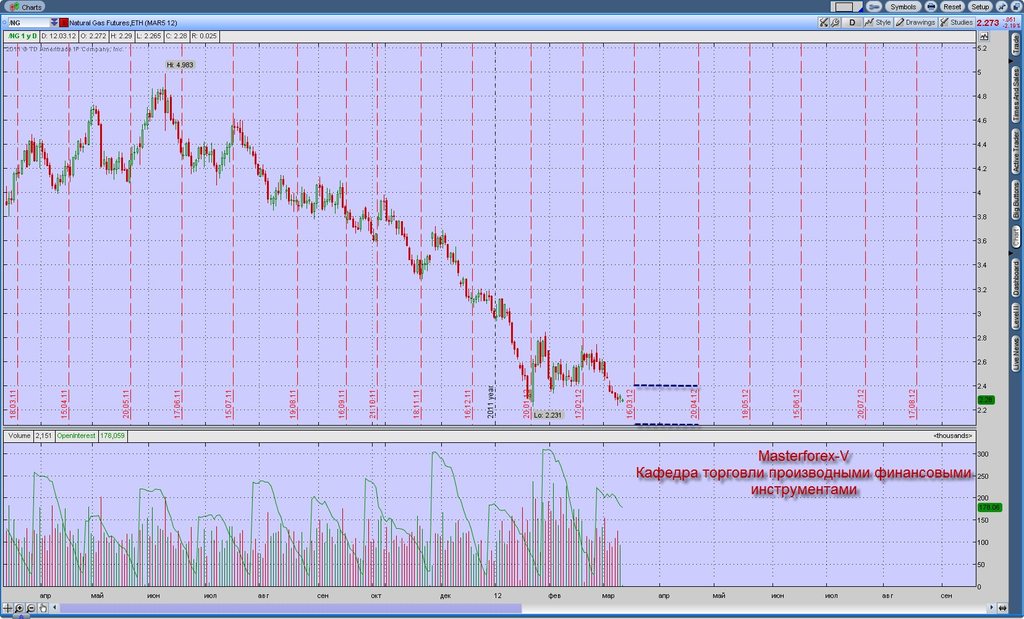Click the link icon left of Symbols
Viewport: 1024px width, 619px height.
(874, 7)
